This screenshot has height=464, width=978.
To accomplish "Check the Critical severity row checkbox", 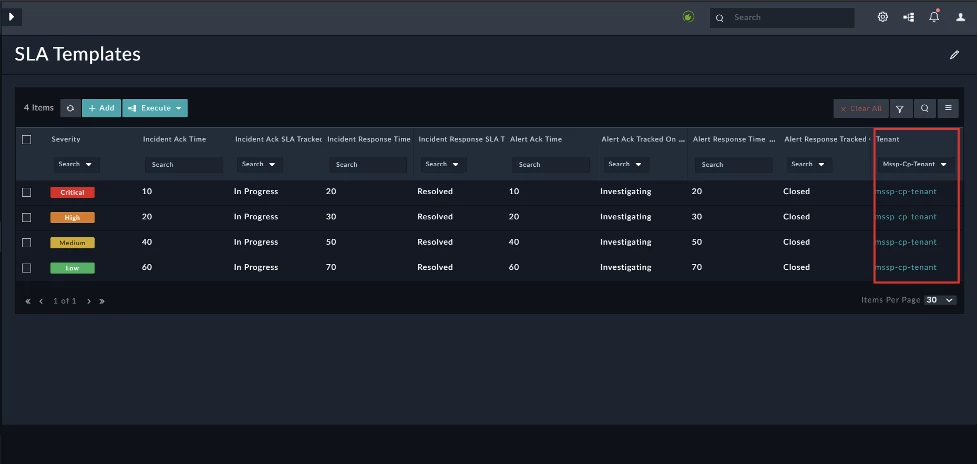I will pyautogui.click(x=26, y=192).
